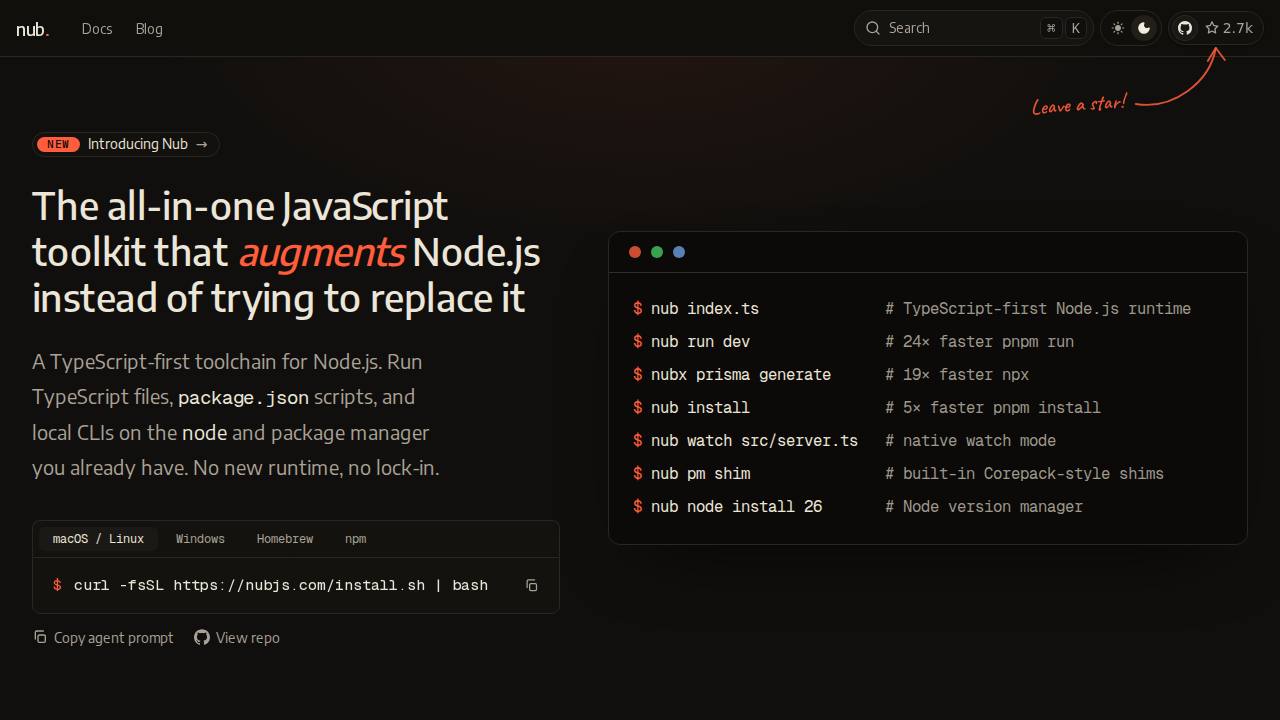1280x720 pixels.
Task: Select the Windows install tab
Action: pos(200,539)
